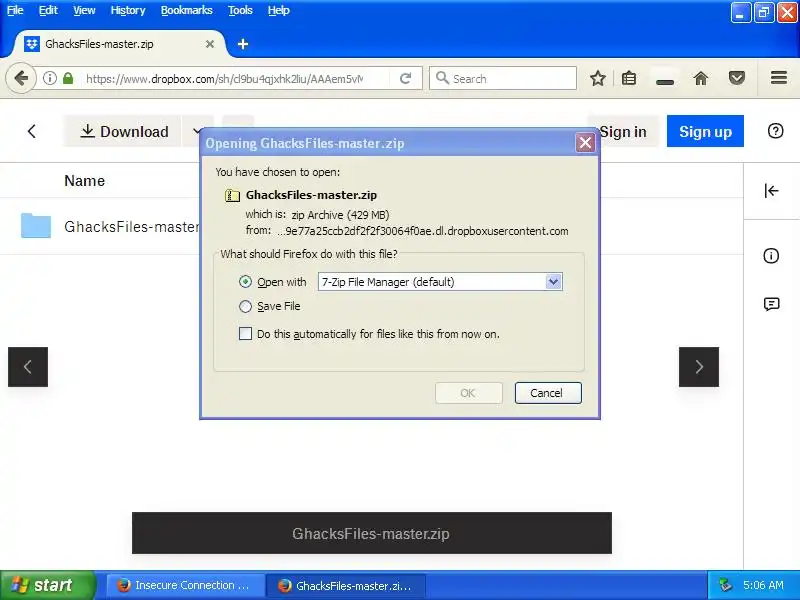This screenshot has height=600, width=800.
Task: Open a new tab with plus icon
Action: [243, 44]
